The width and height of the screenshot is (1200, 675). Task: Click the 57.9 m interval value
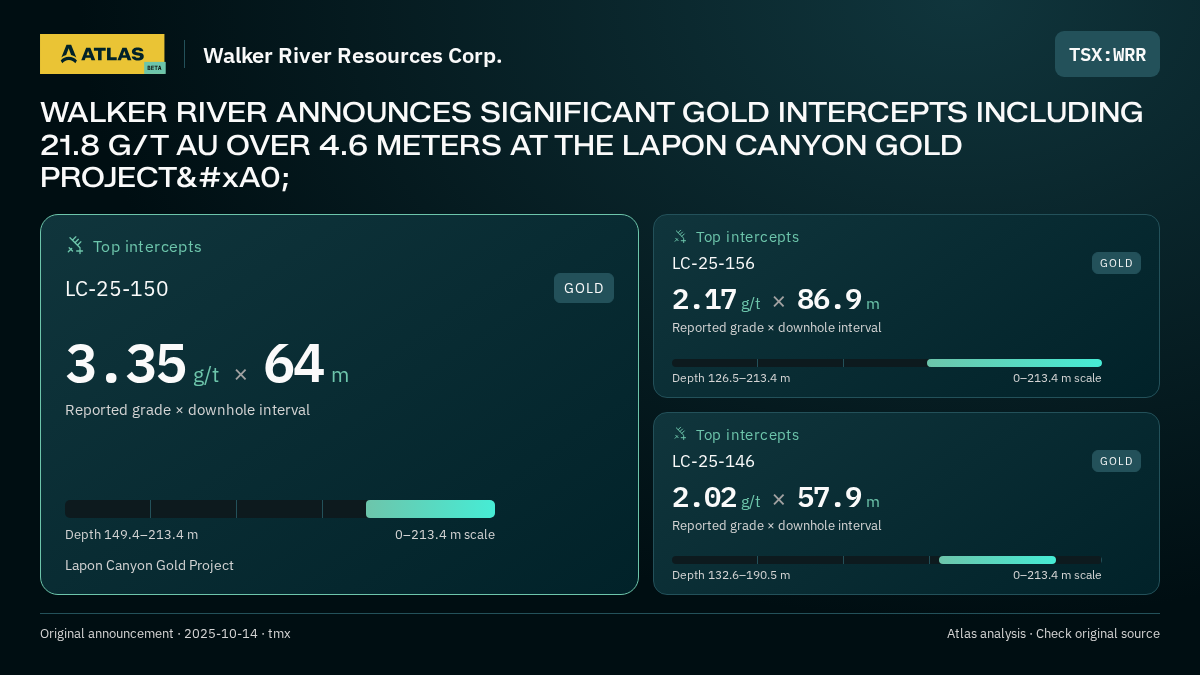point(838,498)
